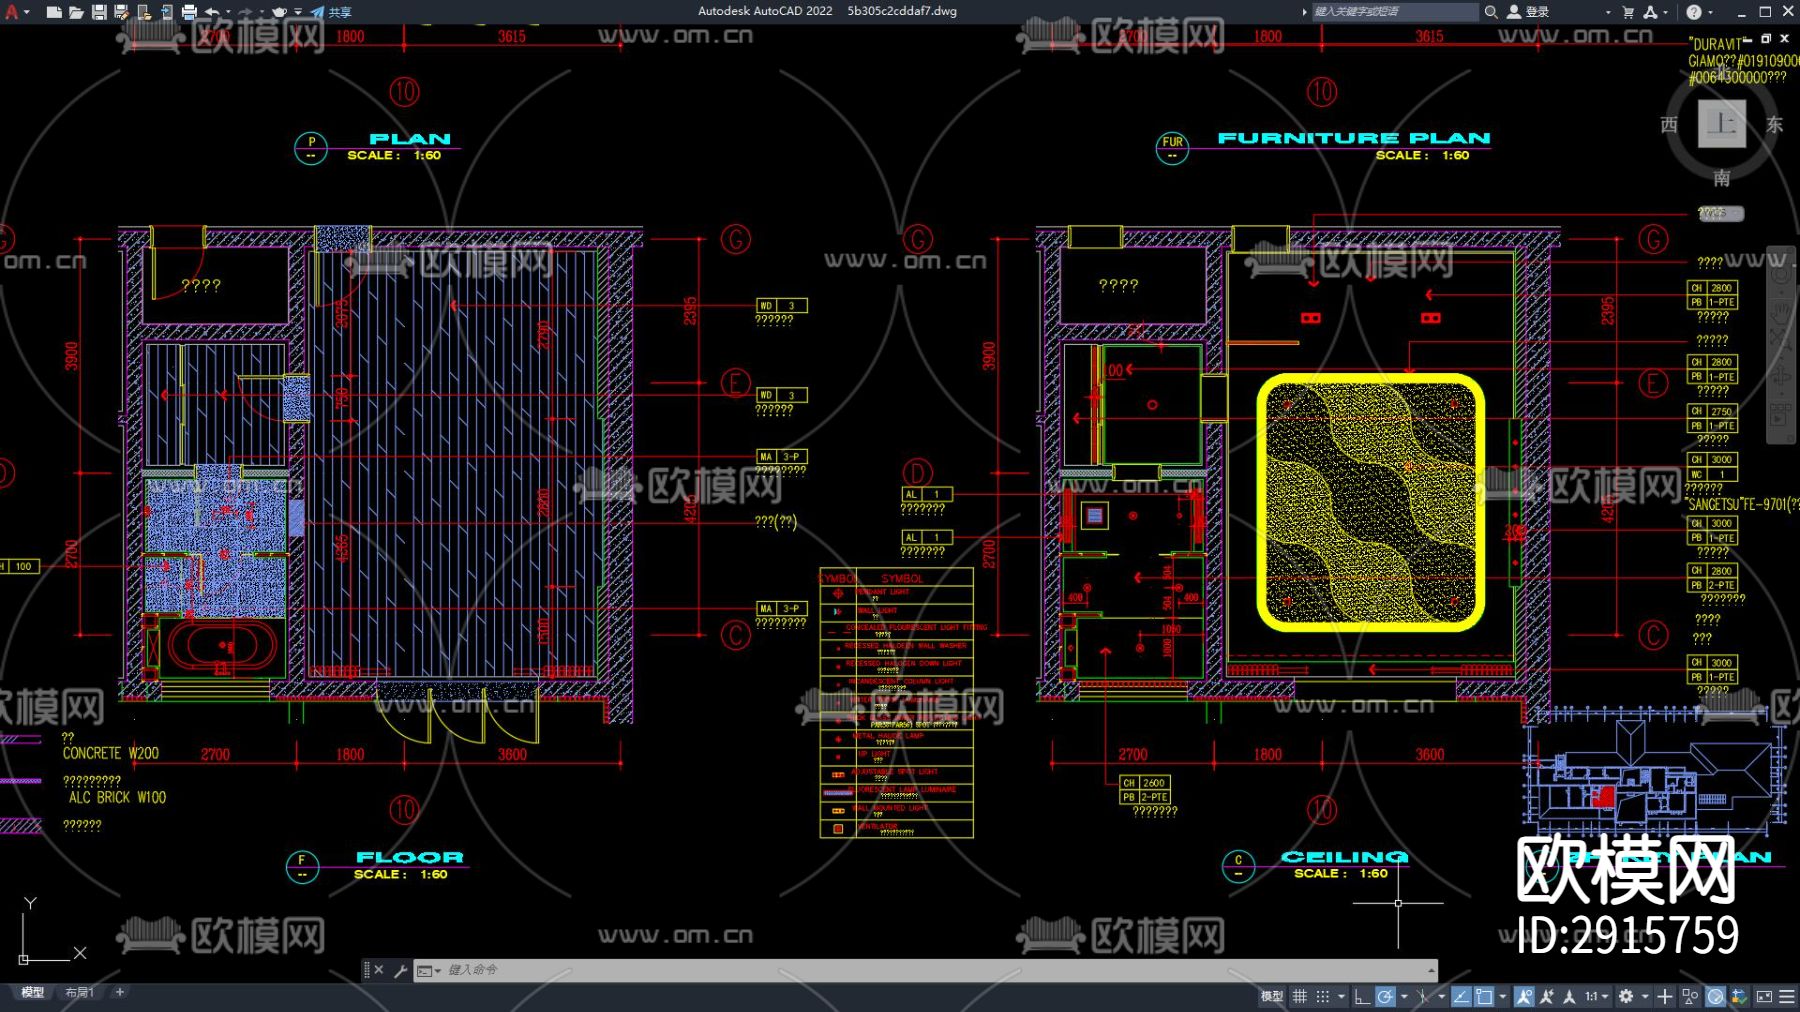The width and height of the screenshot is (1800, 1012).
Task: Open the annotation scale 1:1 dropdown
Action: (x=1596, y=996)
